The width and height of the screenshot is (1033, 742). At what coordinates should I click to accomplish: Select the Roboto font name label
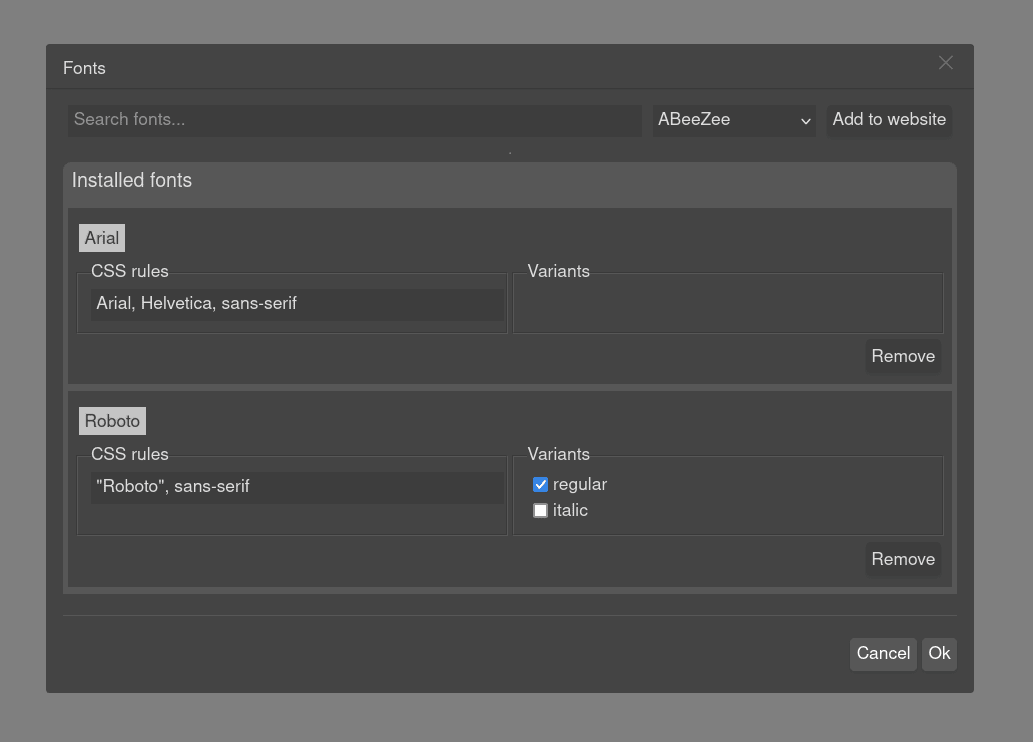pyautogui.click(x=111, y=421)
